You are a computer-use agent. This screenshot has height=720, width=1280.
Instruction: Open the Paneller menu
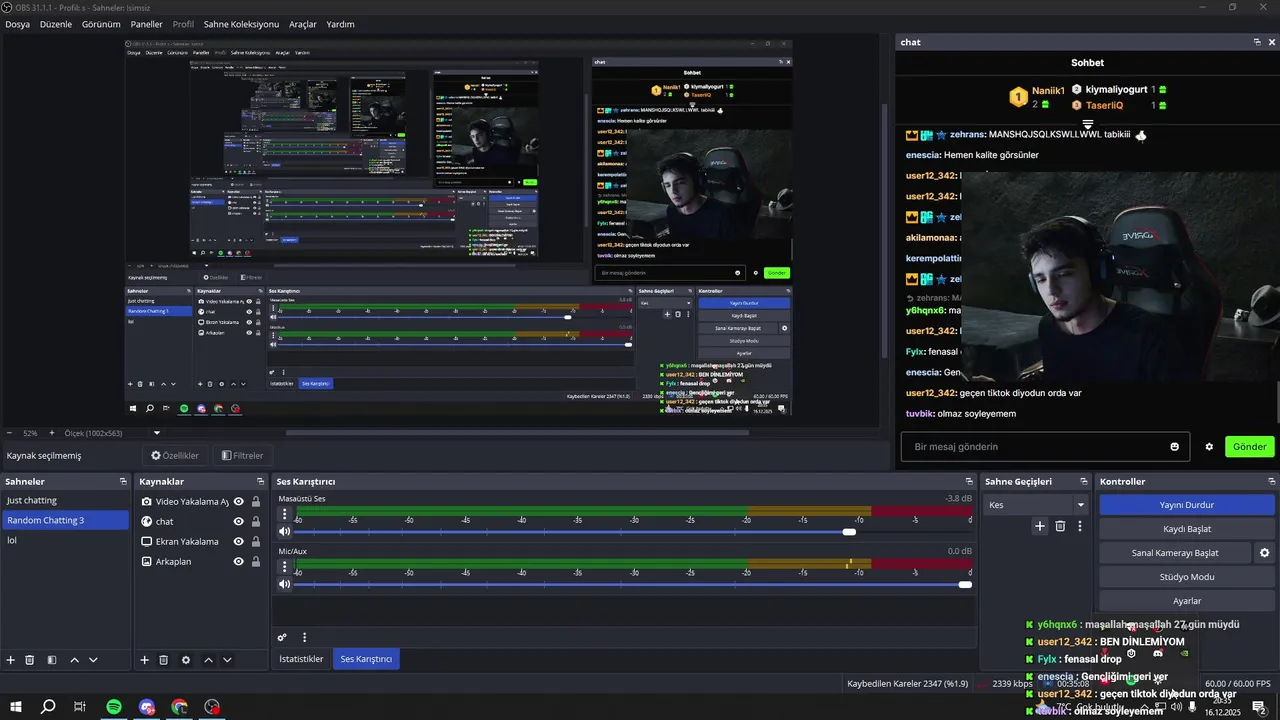(x=147, y=24)
